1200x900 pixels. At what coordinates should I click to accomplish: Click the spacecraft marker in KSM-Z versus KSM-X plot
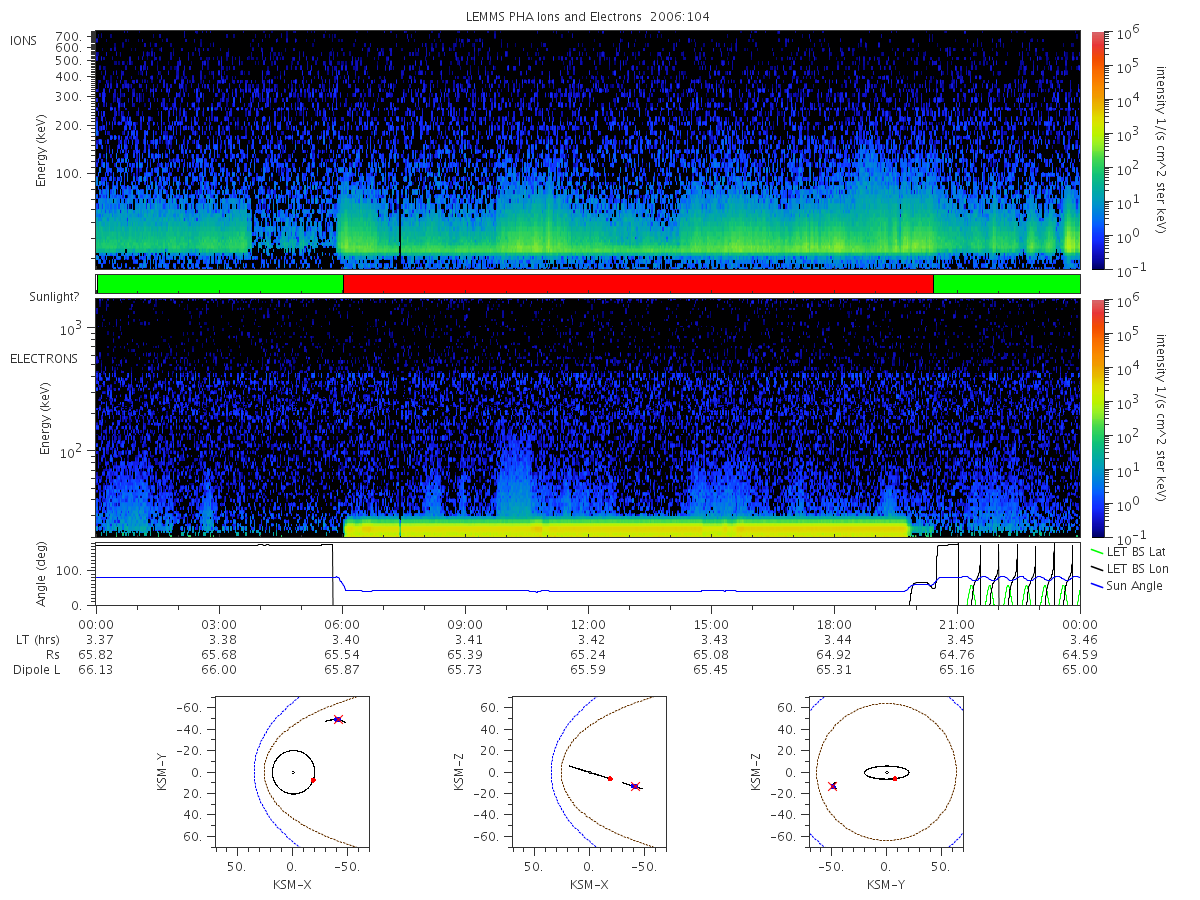[x=635, y=786]
